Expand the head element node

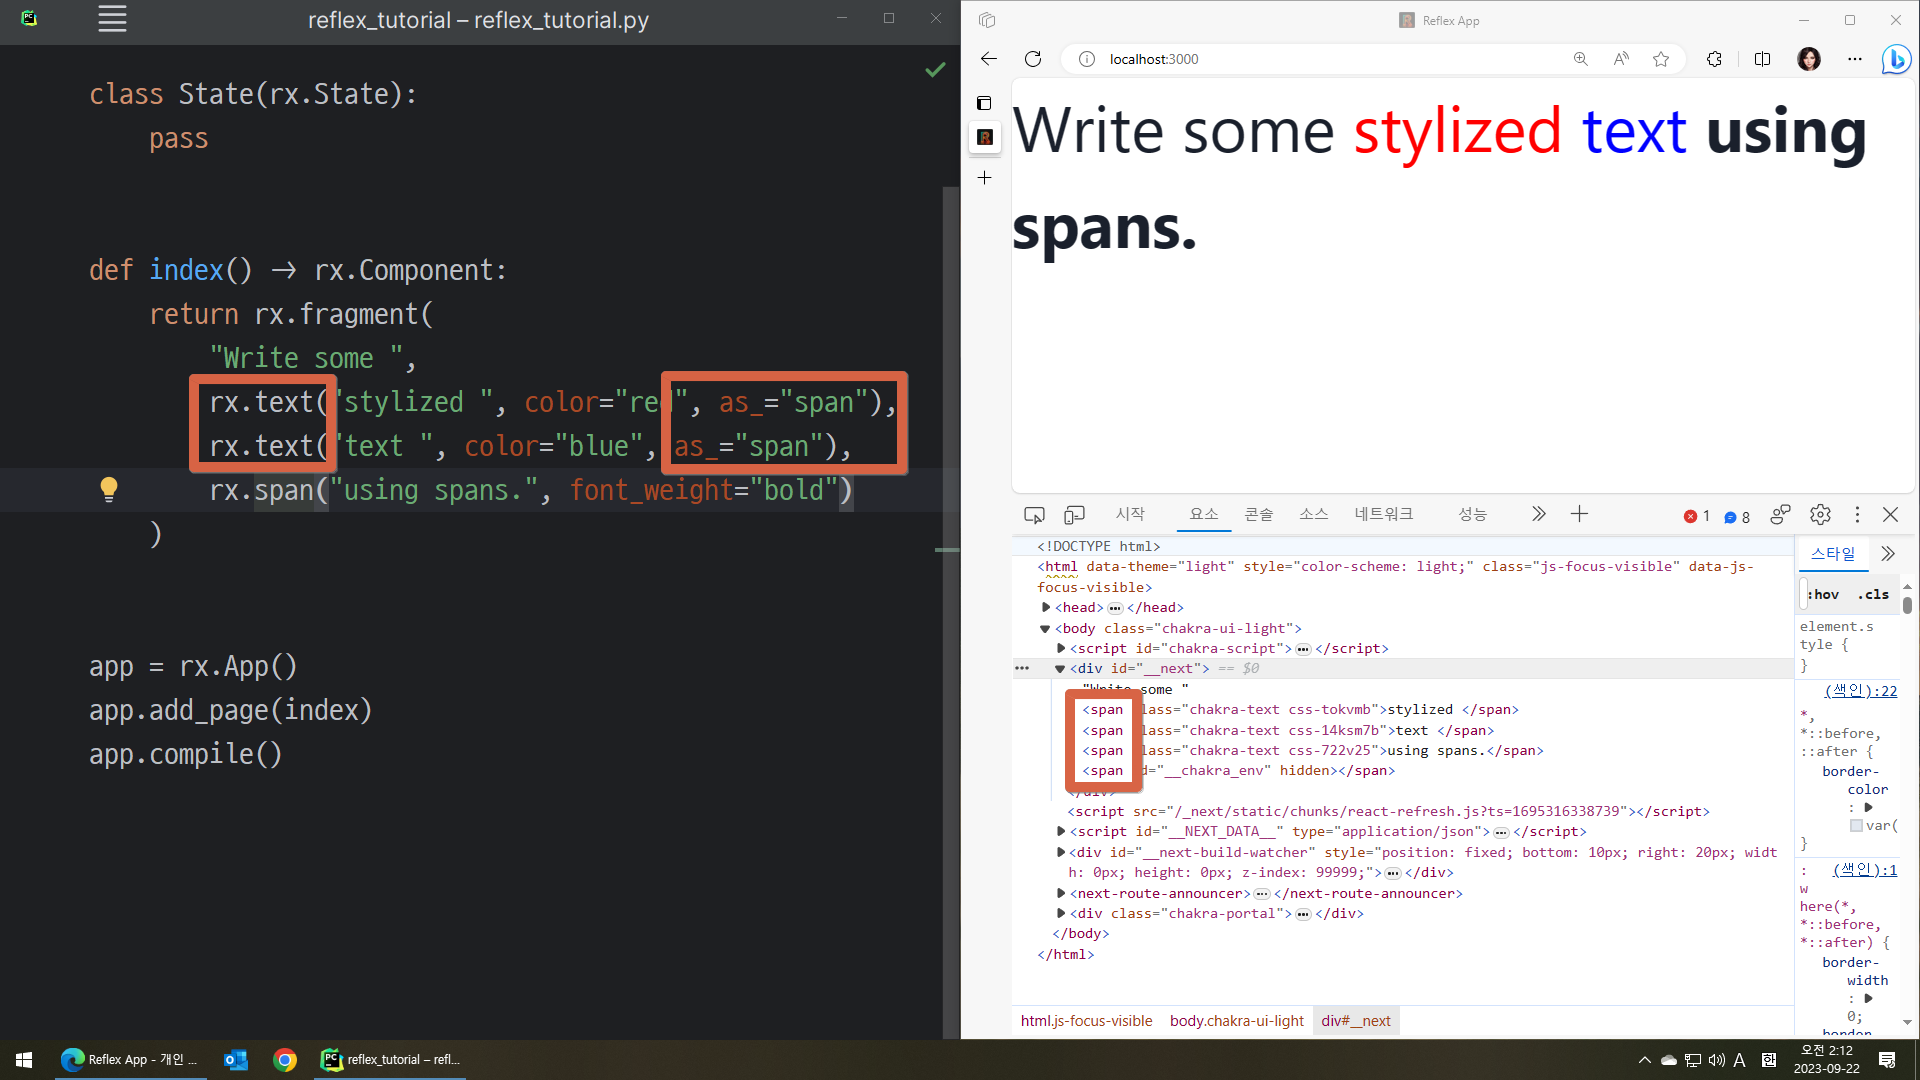point(1046,608)
